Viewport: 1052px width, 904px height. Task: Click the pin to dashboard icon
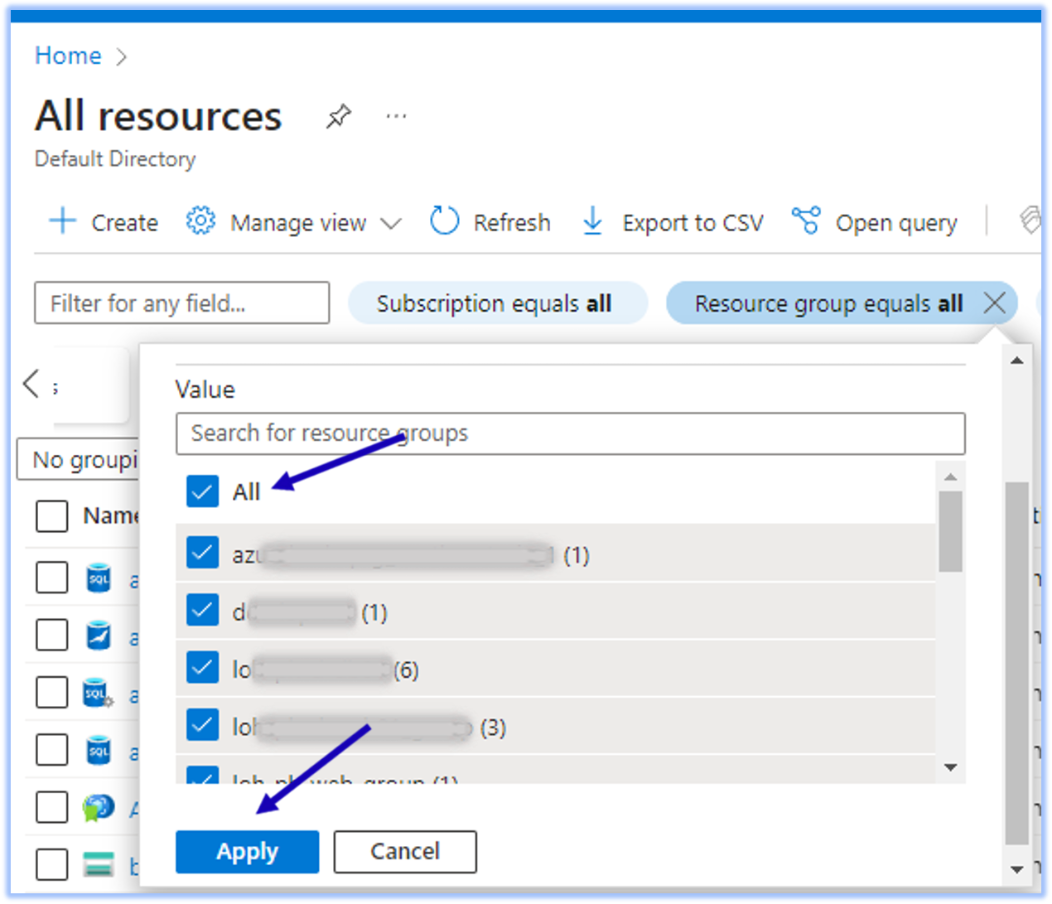point(338,117)
